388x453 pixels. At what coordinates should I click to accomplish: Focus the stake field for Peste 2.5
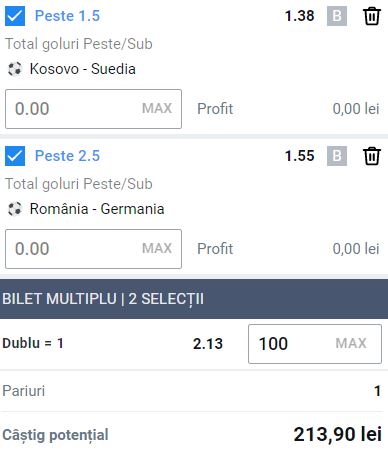click(x=93, y=249)
